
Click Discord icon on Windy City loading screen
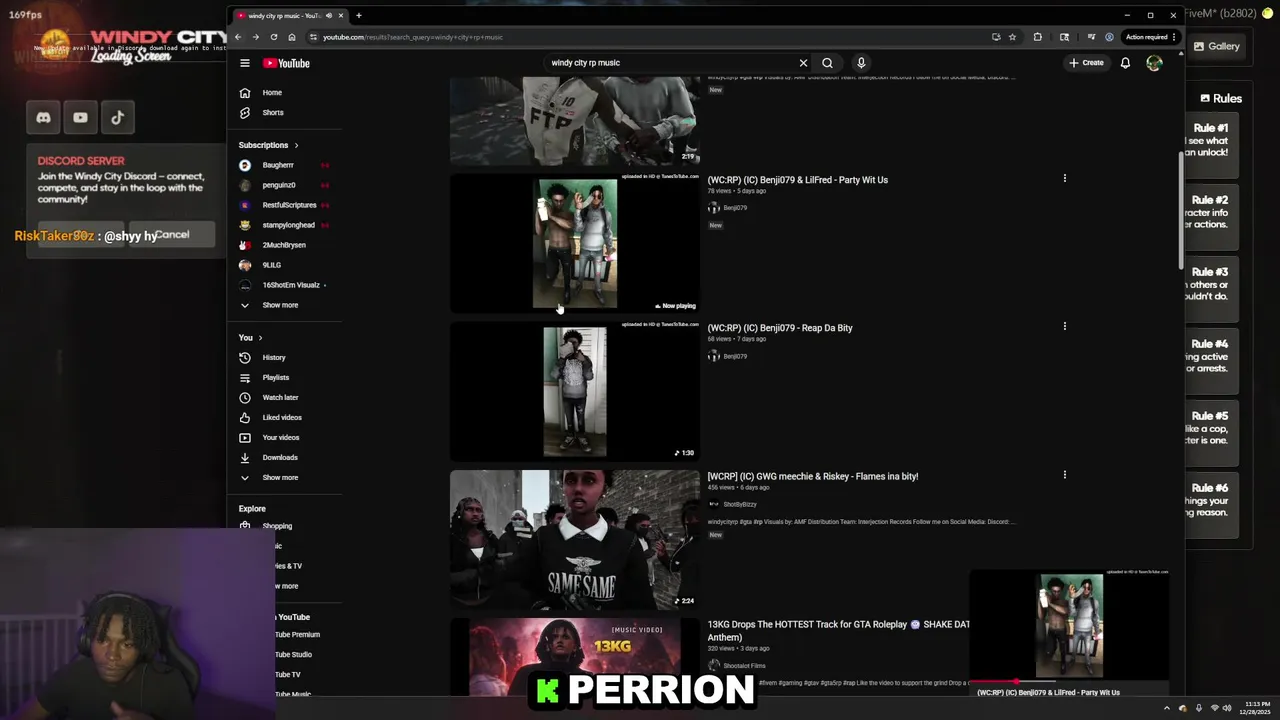tap(43, 118)
